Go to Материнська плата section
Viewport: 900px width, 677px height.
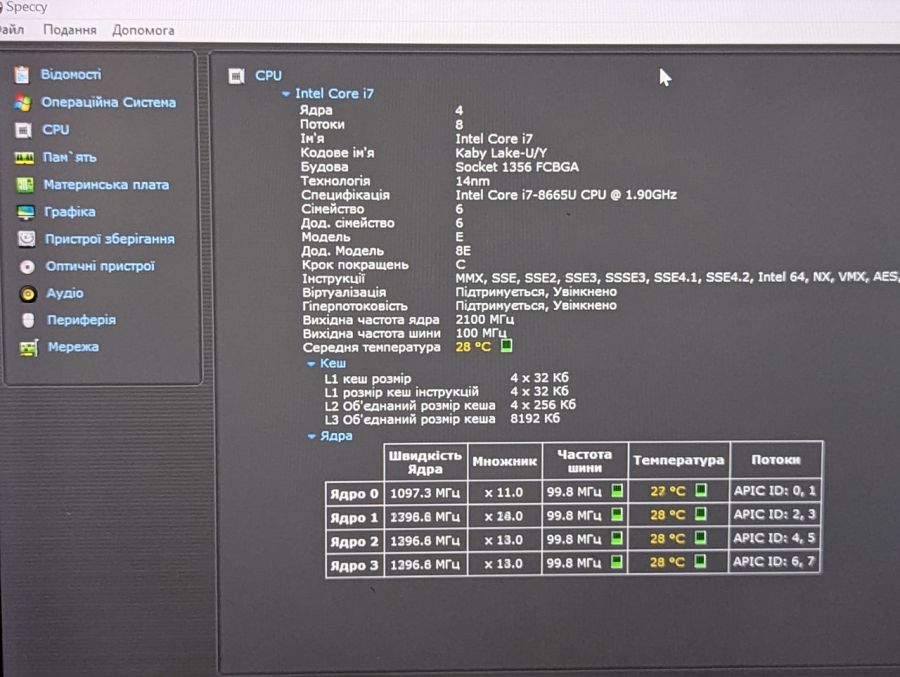106,185
